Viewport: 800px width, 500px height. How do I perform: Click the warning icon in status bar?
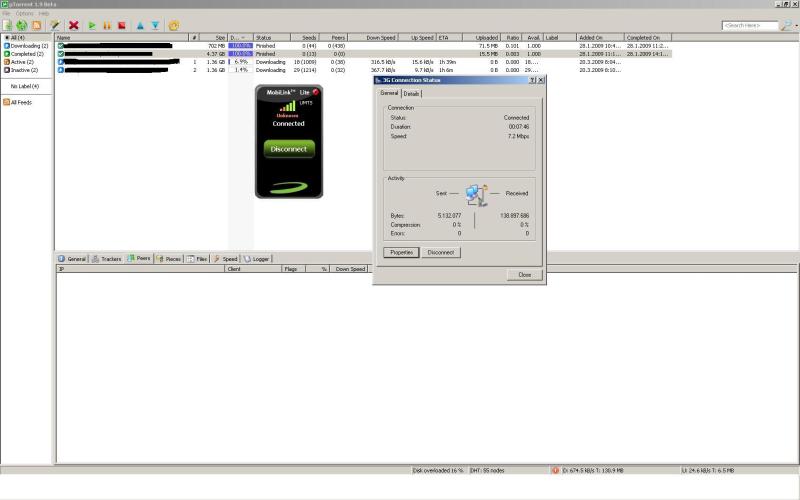(x=556, y=469)
